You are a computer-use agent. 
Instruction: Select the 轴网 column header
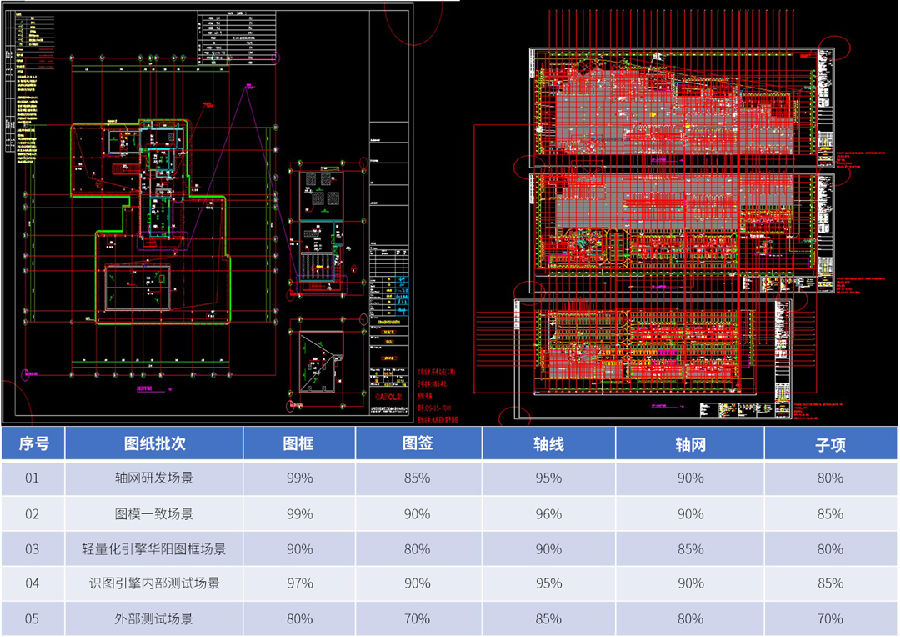[x=690, y=444]
